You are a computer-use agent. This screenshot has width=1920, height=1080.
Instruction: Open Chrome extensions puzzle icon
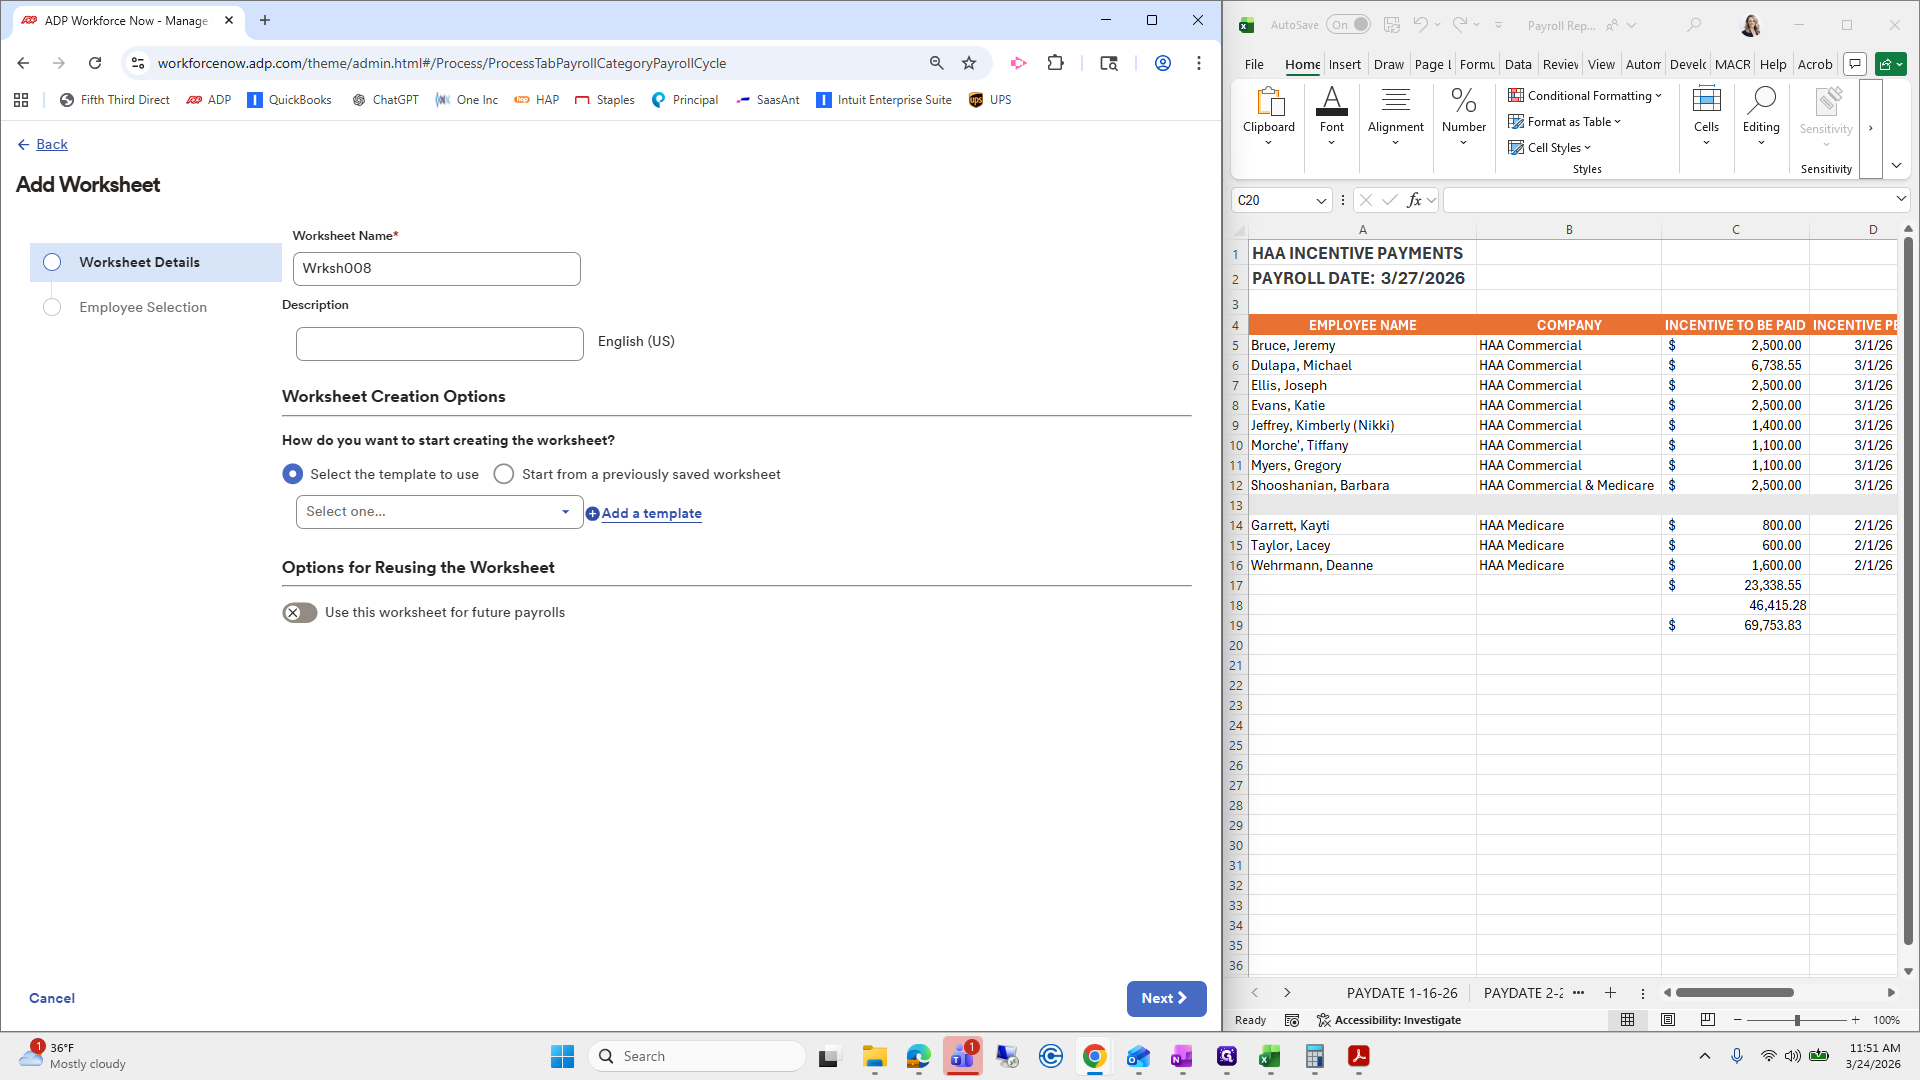pyautogui.click(x=1055, y=63)
